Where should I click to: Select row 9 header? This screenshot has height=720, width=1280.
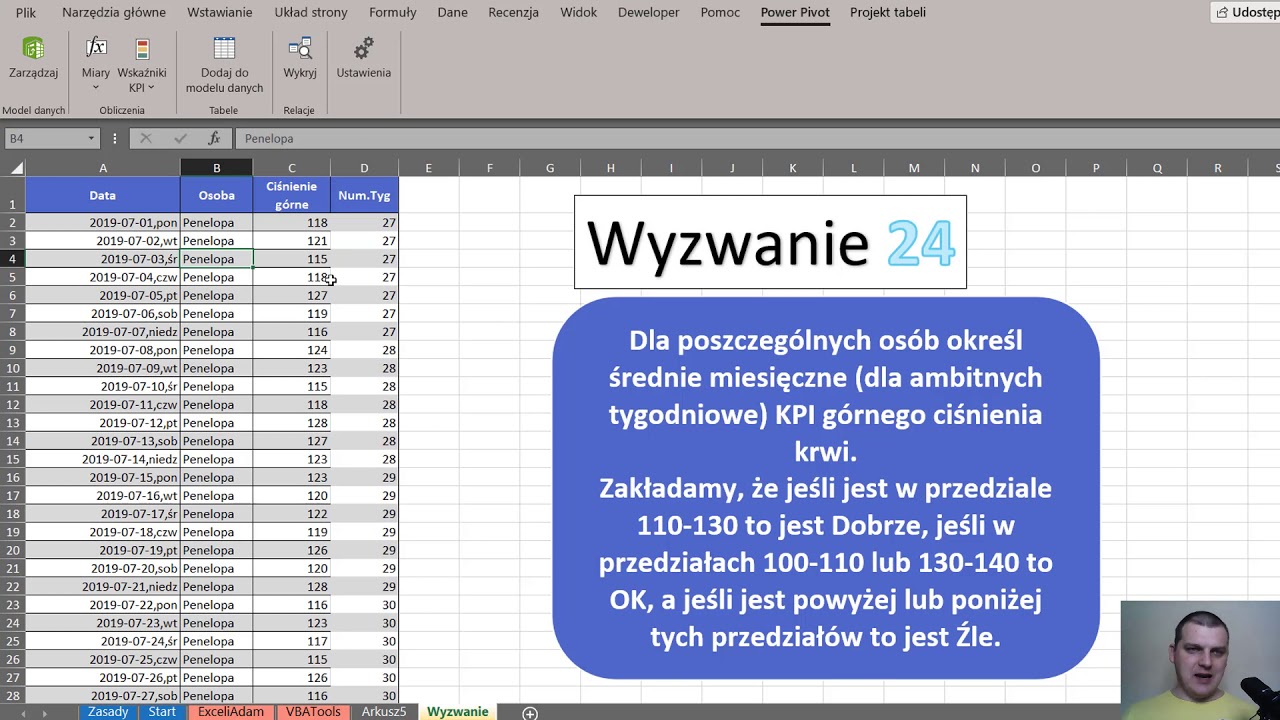pos(12,350)
